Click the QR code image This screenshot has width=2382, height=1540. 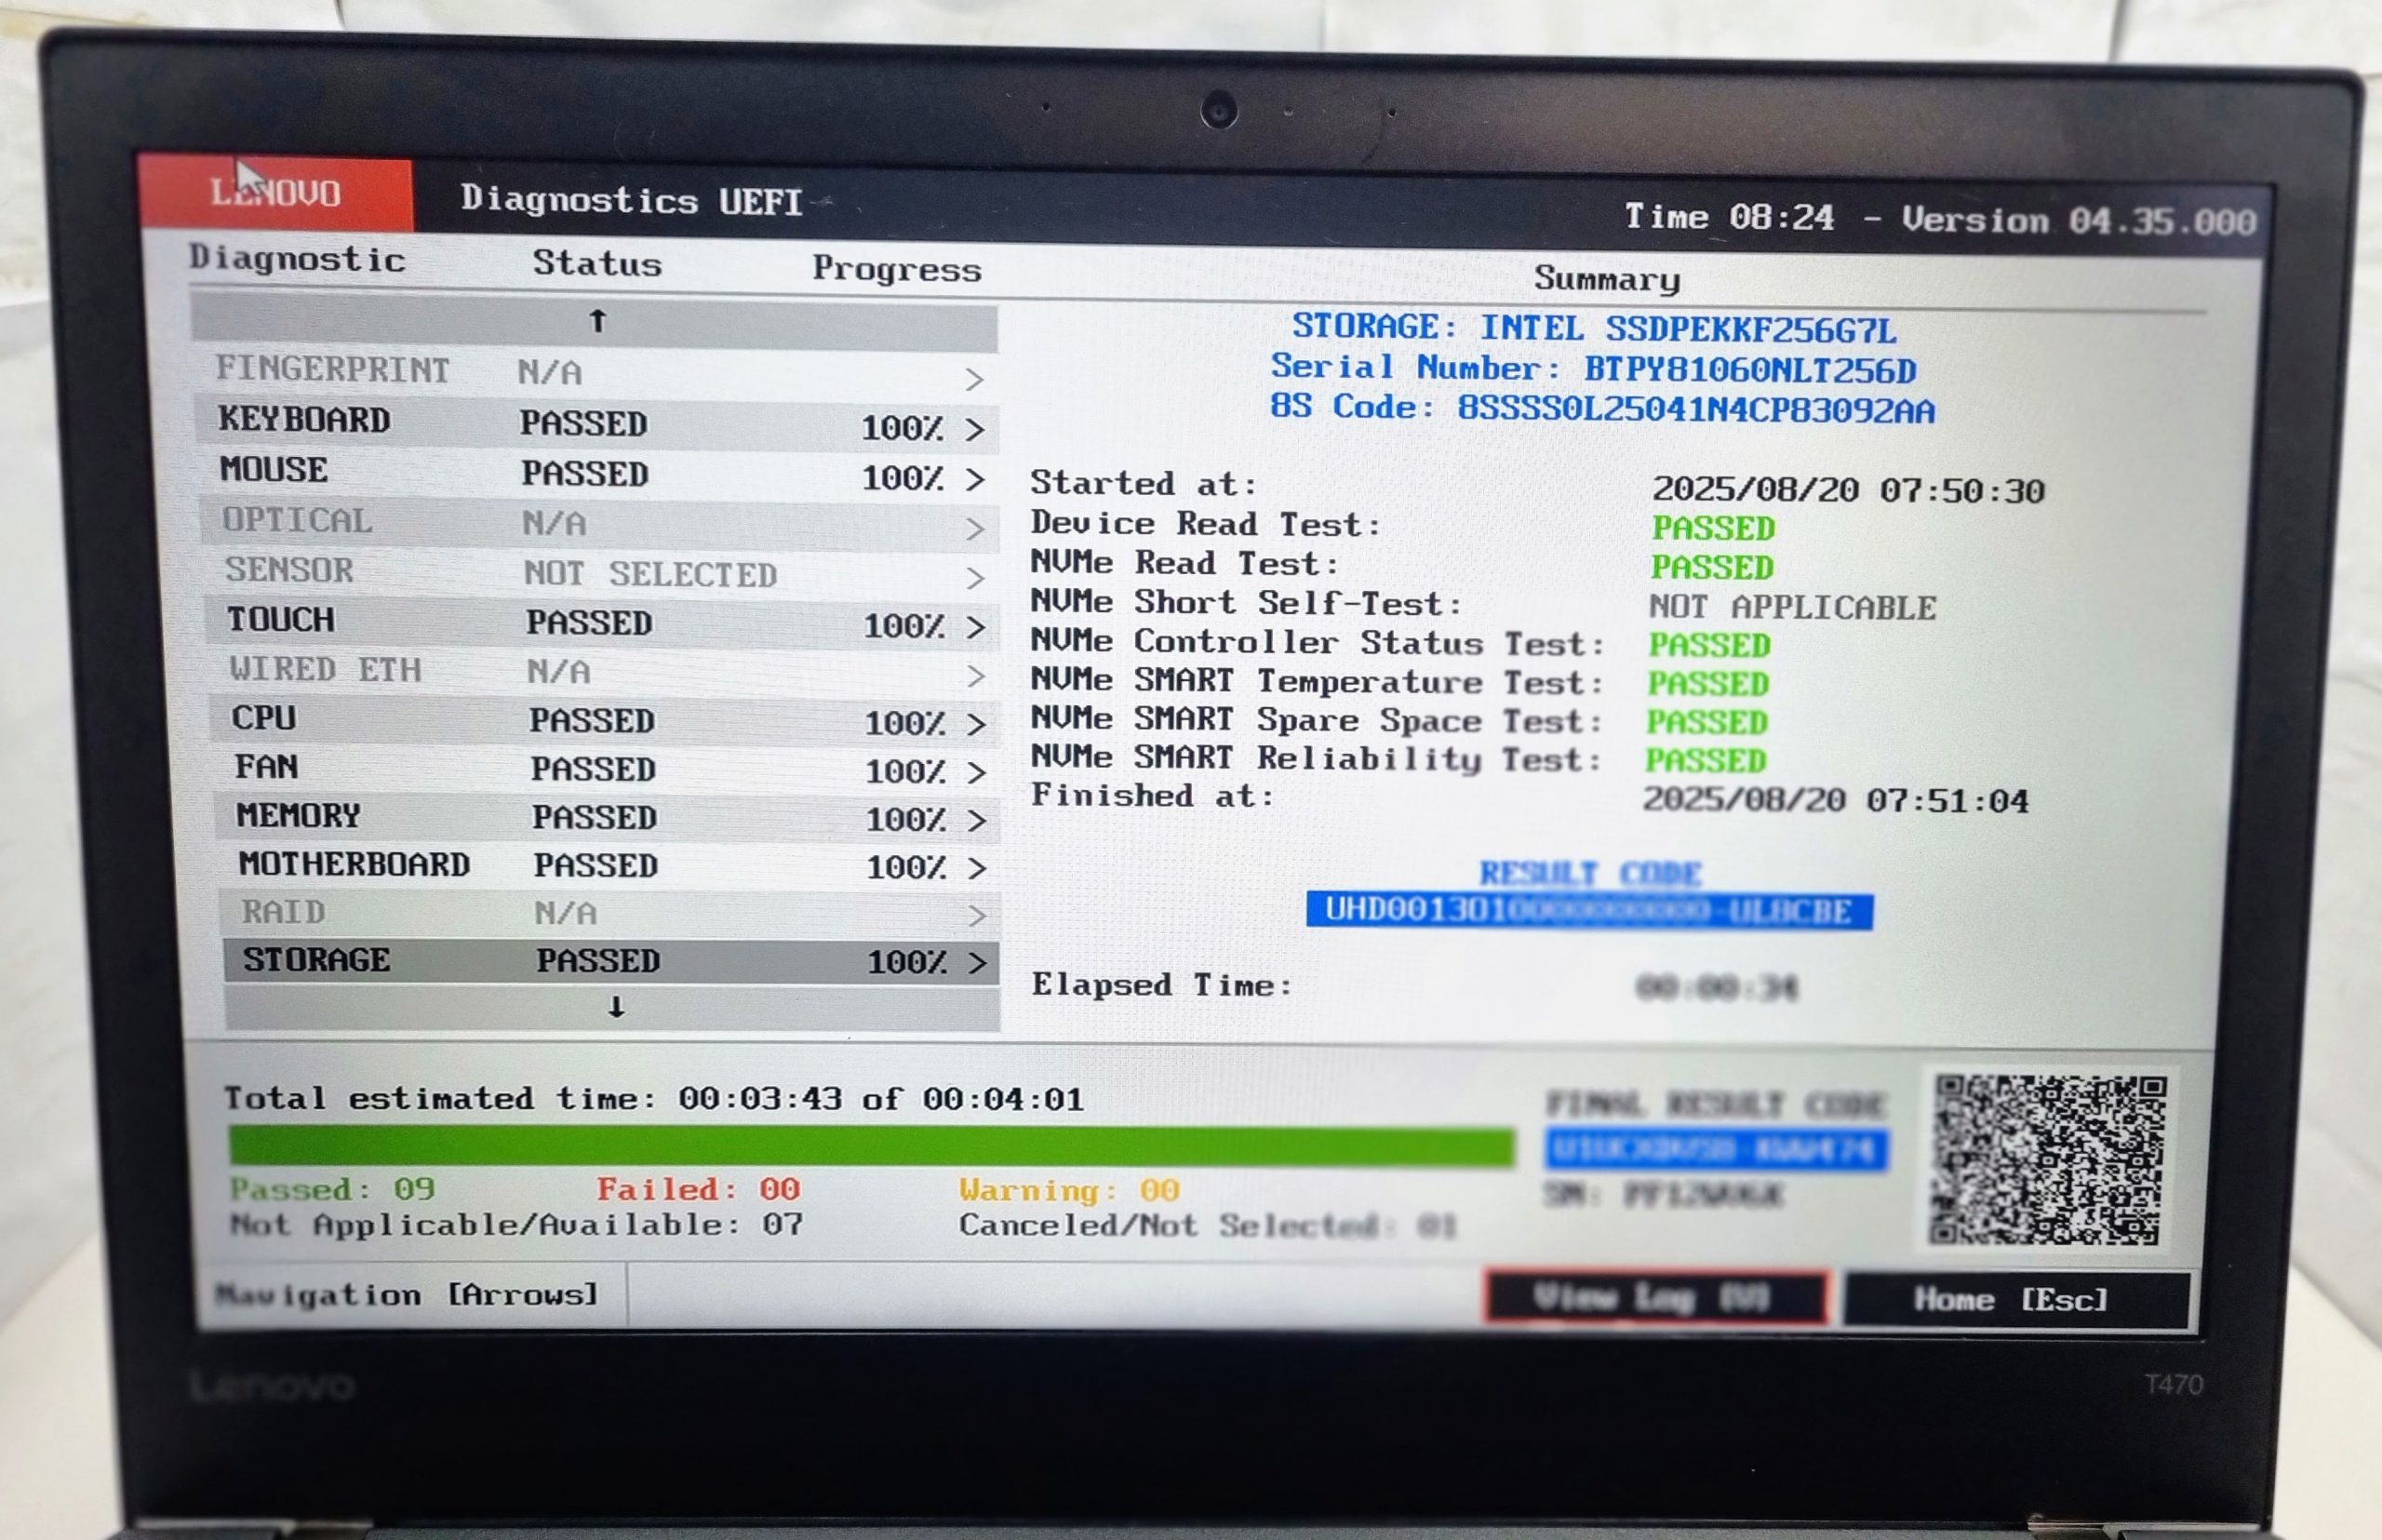pos(2047,1160)
